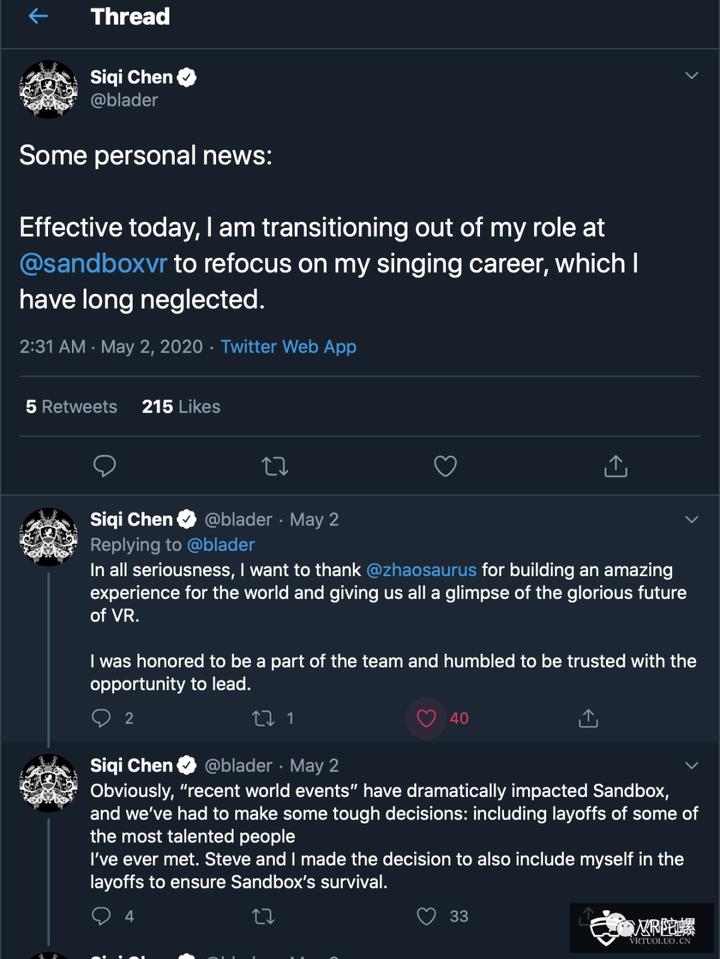Retweet the main 'Some personal news' tweet
Viewport: 720px width, 959px height.
[274, 466]
